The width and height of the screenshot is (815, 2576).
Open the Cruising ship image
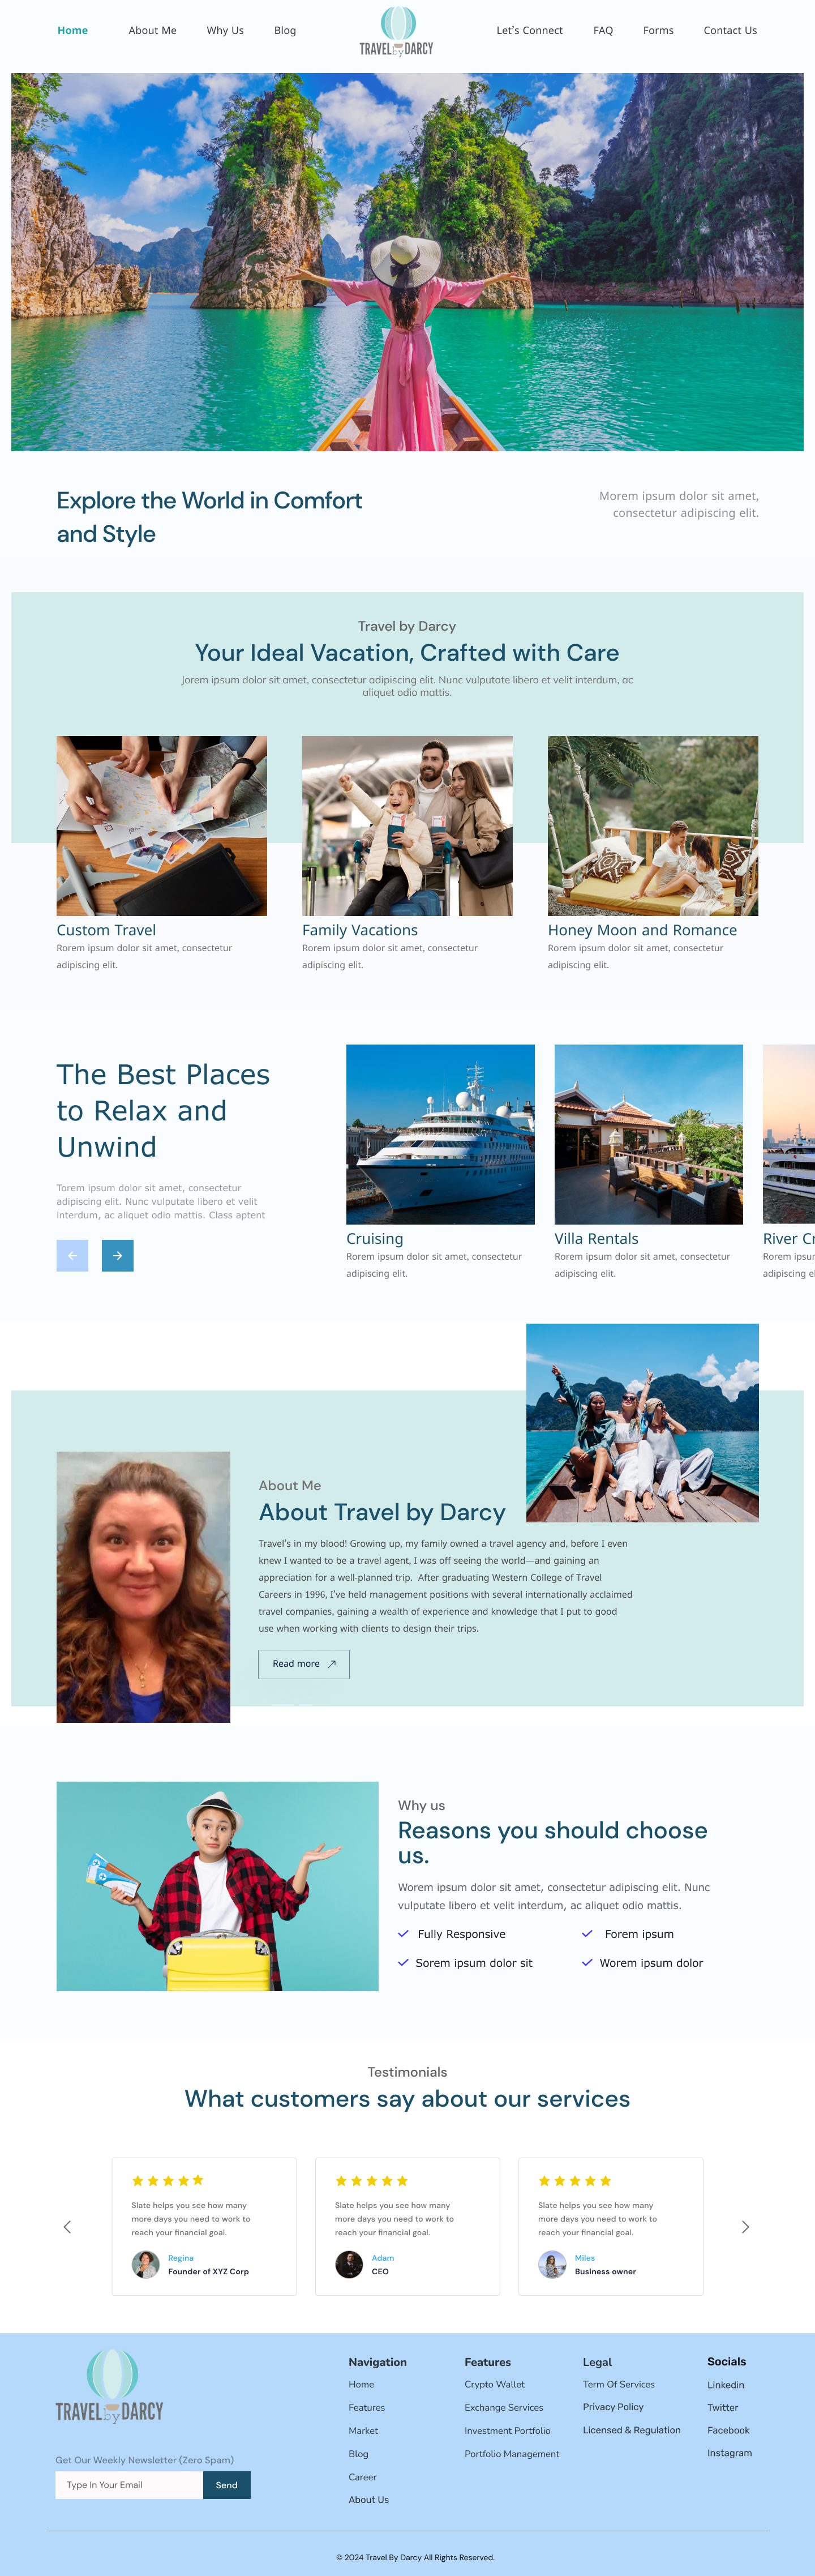click(440, 1134)
